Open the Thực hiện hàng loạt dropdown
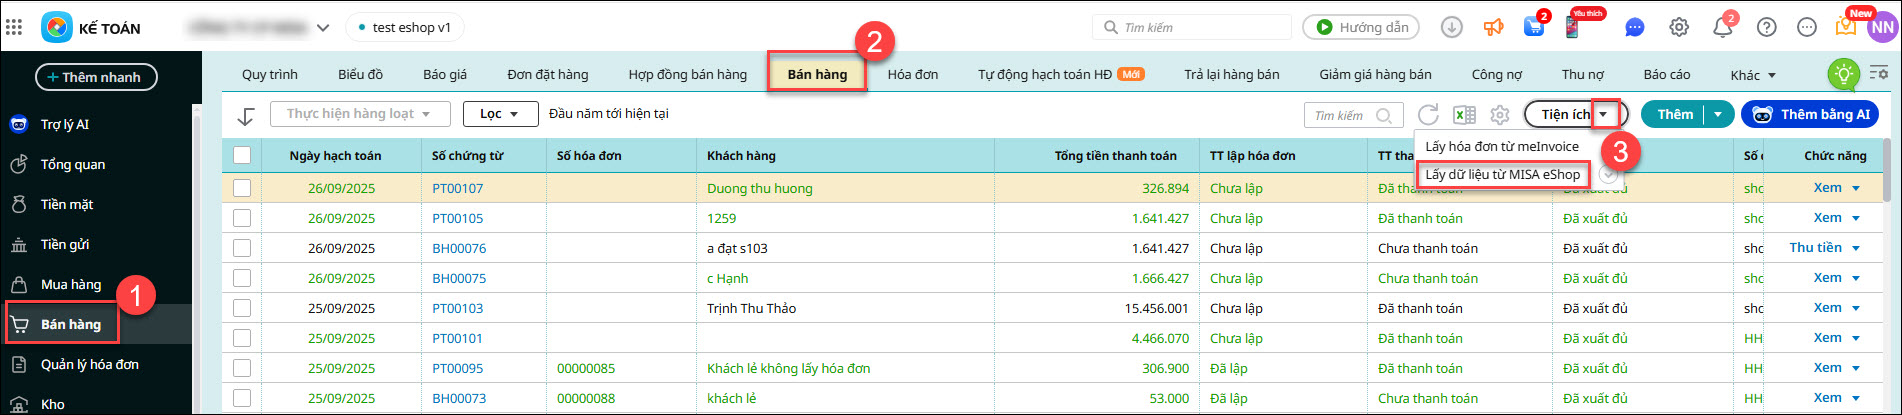 pos(359,114)
